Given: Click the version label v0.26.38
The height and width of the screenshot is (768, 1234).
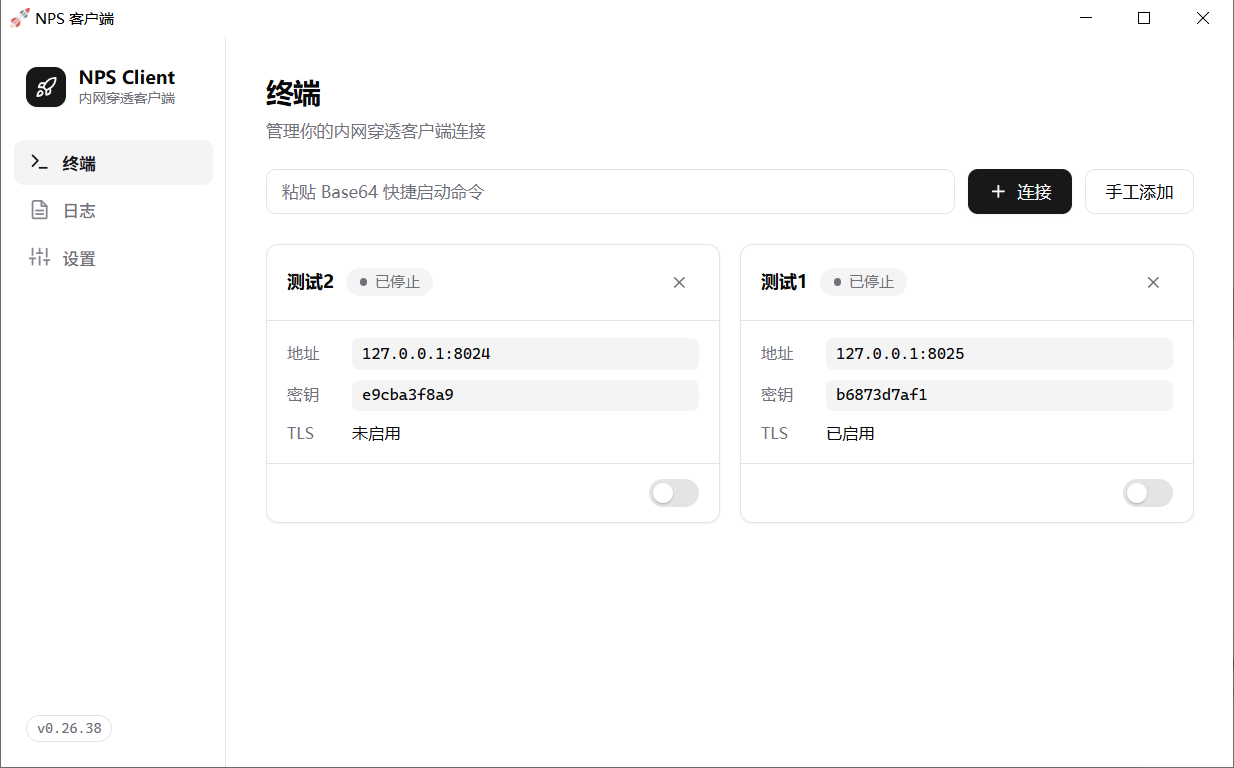Looking at the screenshot, I should pyautogui.click(x=69, y=728).
